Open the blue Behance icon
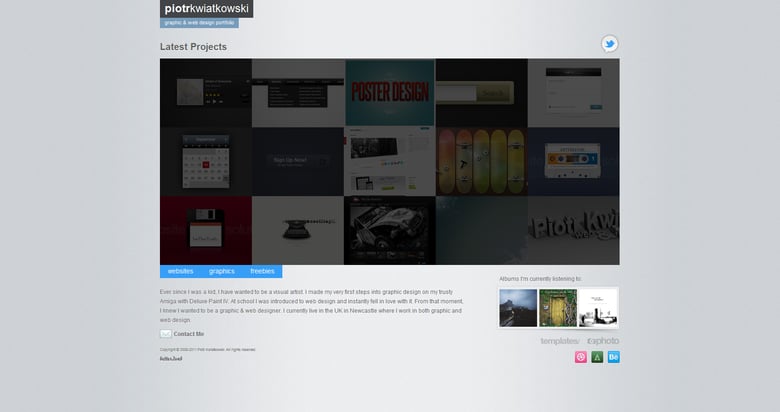The width and height of the screenshot is (780, 412). coord(614,357)
